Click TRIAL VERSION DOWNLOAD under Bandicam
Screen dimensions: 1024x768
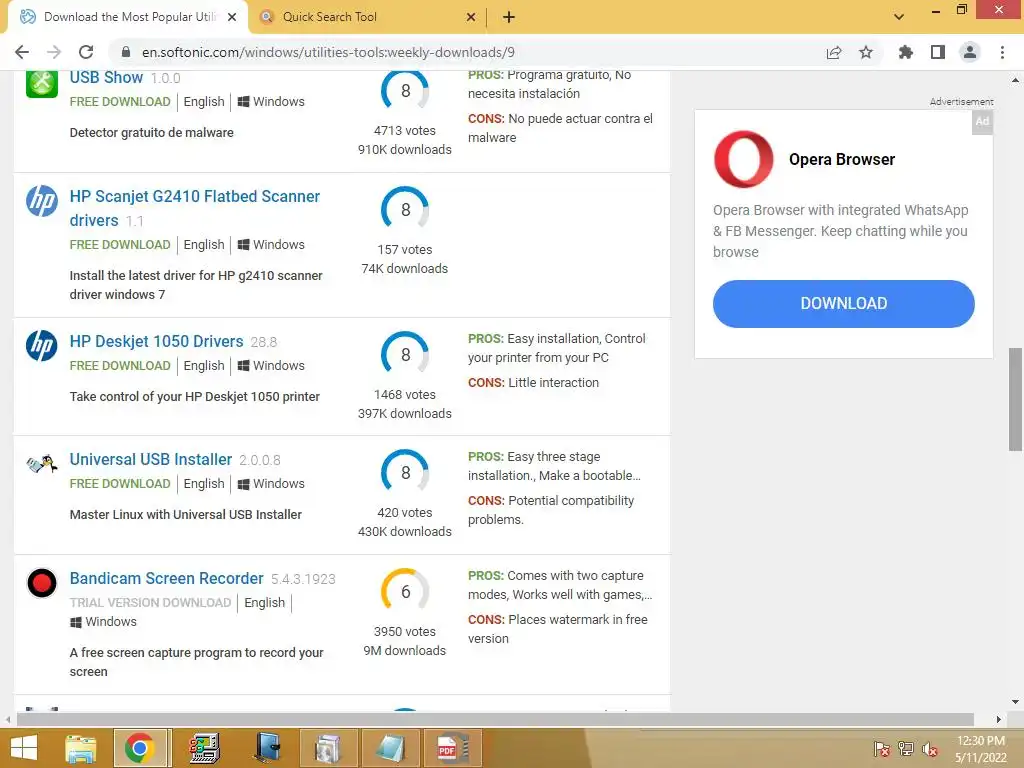click(150, 603)
